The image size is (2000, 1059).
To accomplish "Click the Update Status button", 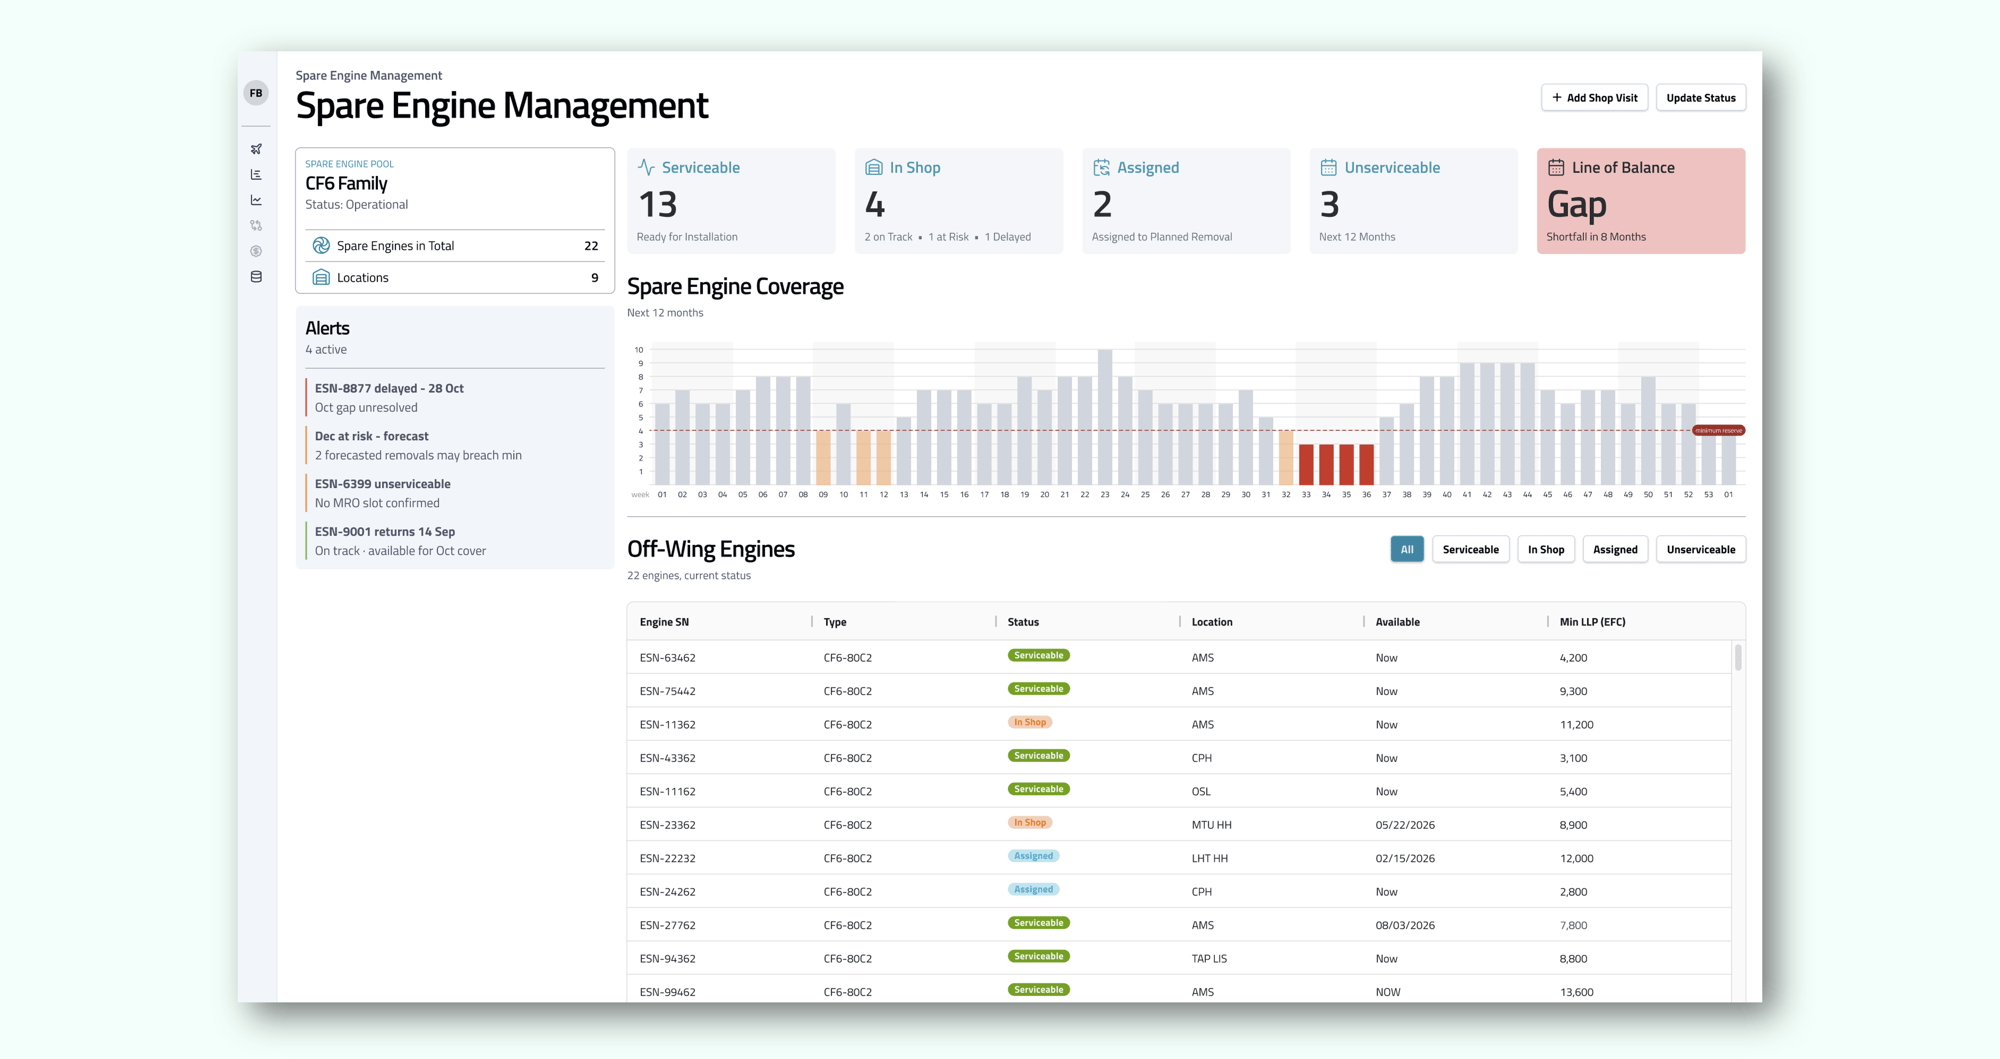I will click(x=1700, y=97).
